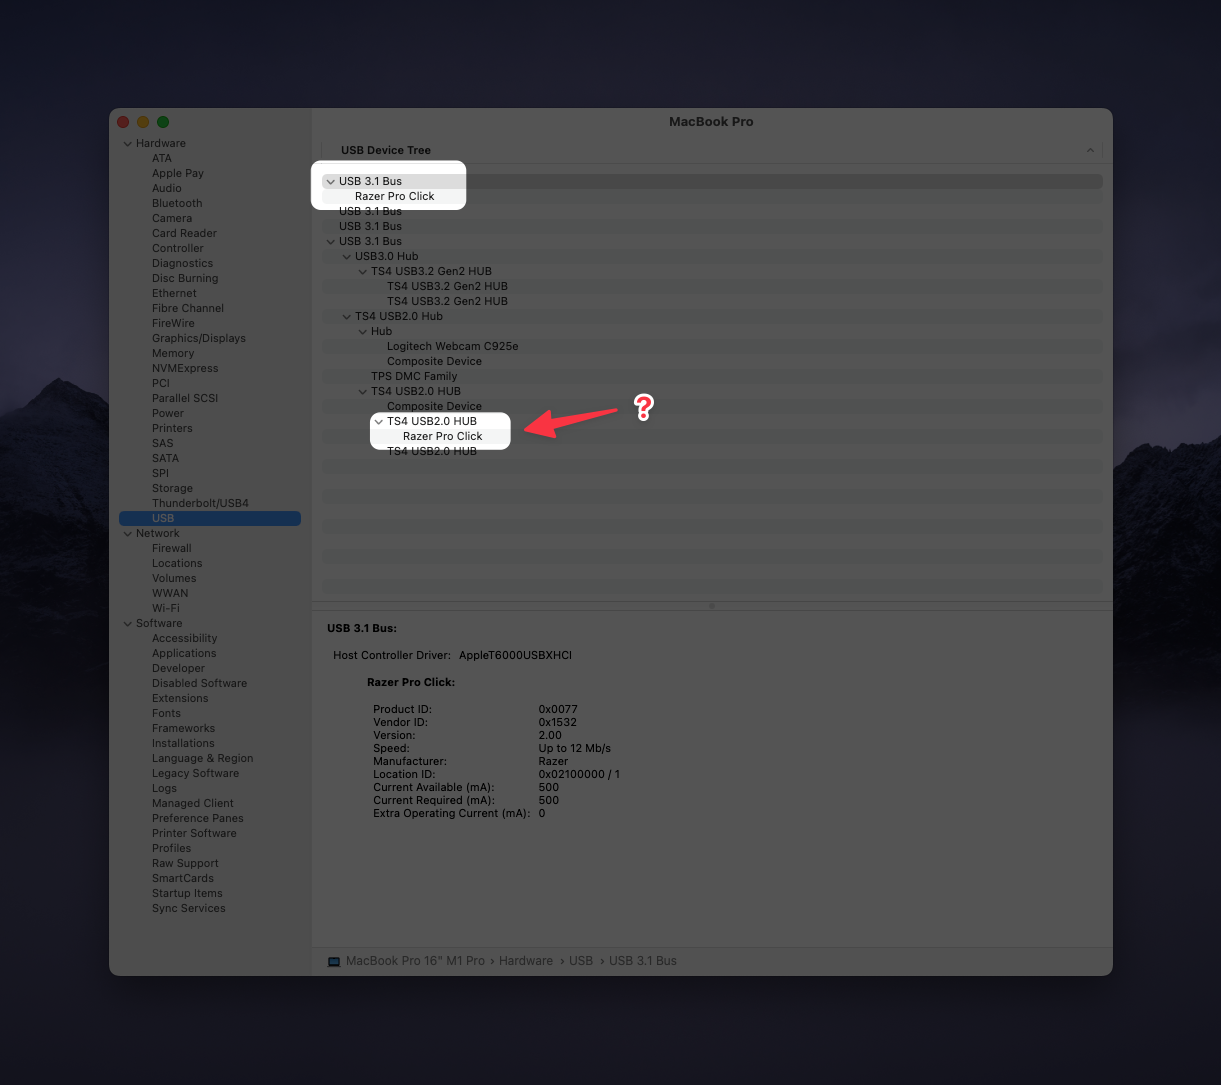
Task: Select Diagnostics in the sidebar
Action: coord(182,264)
